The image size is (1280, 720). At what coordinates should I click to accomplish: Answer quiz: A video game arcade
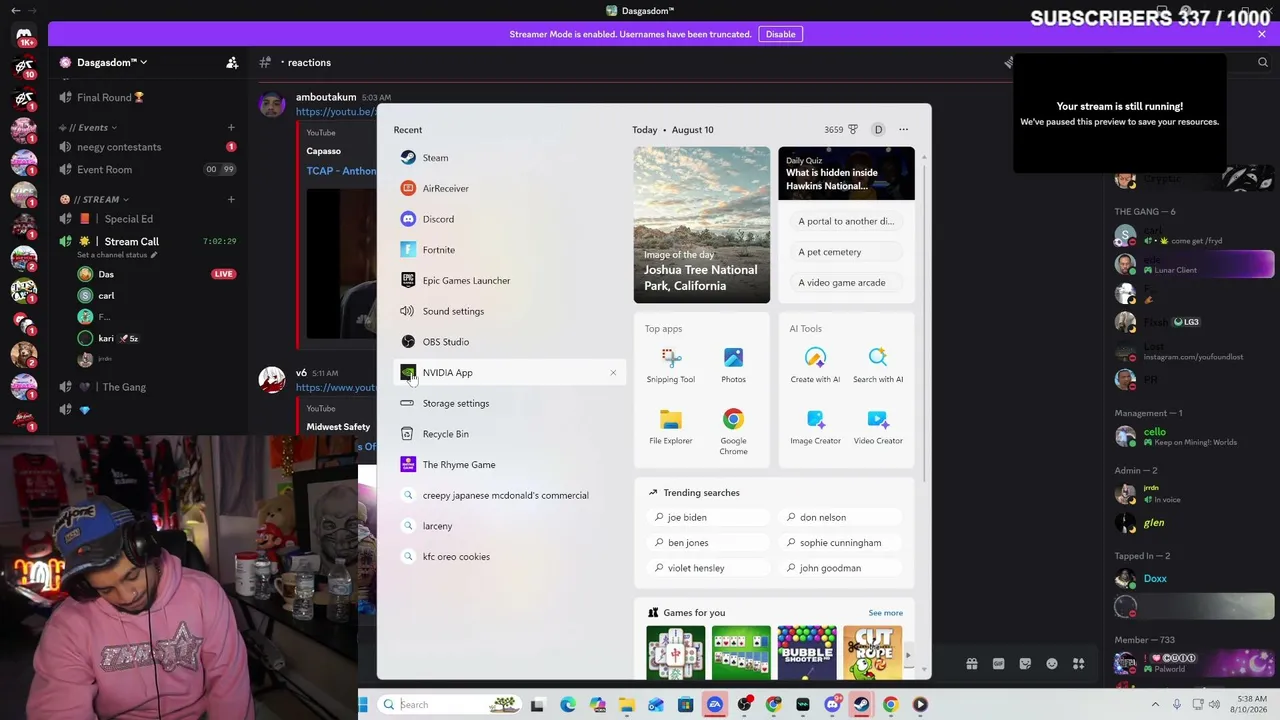(x=846, y=283)
